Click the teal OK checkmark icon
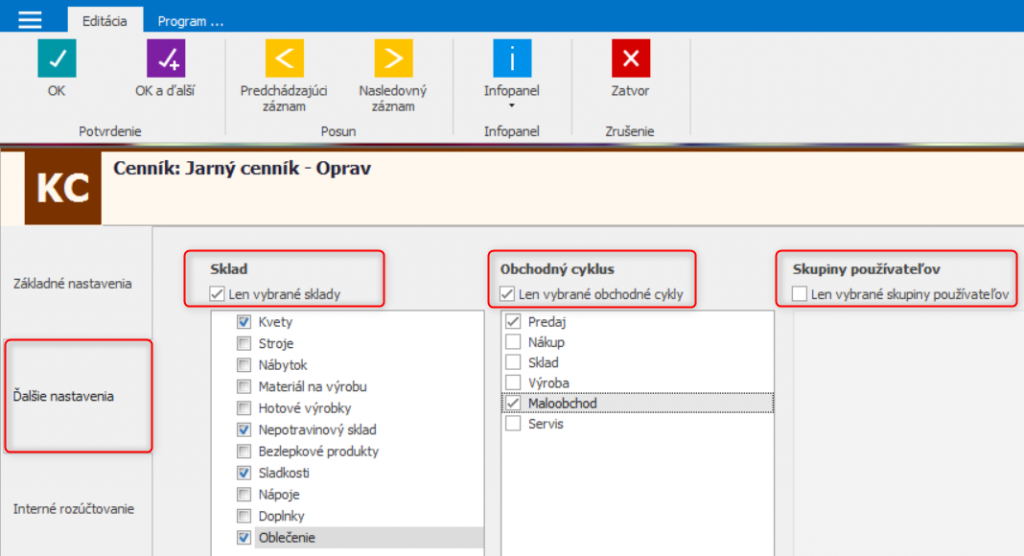 pyautogui.click(x=57, y=58)
